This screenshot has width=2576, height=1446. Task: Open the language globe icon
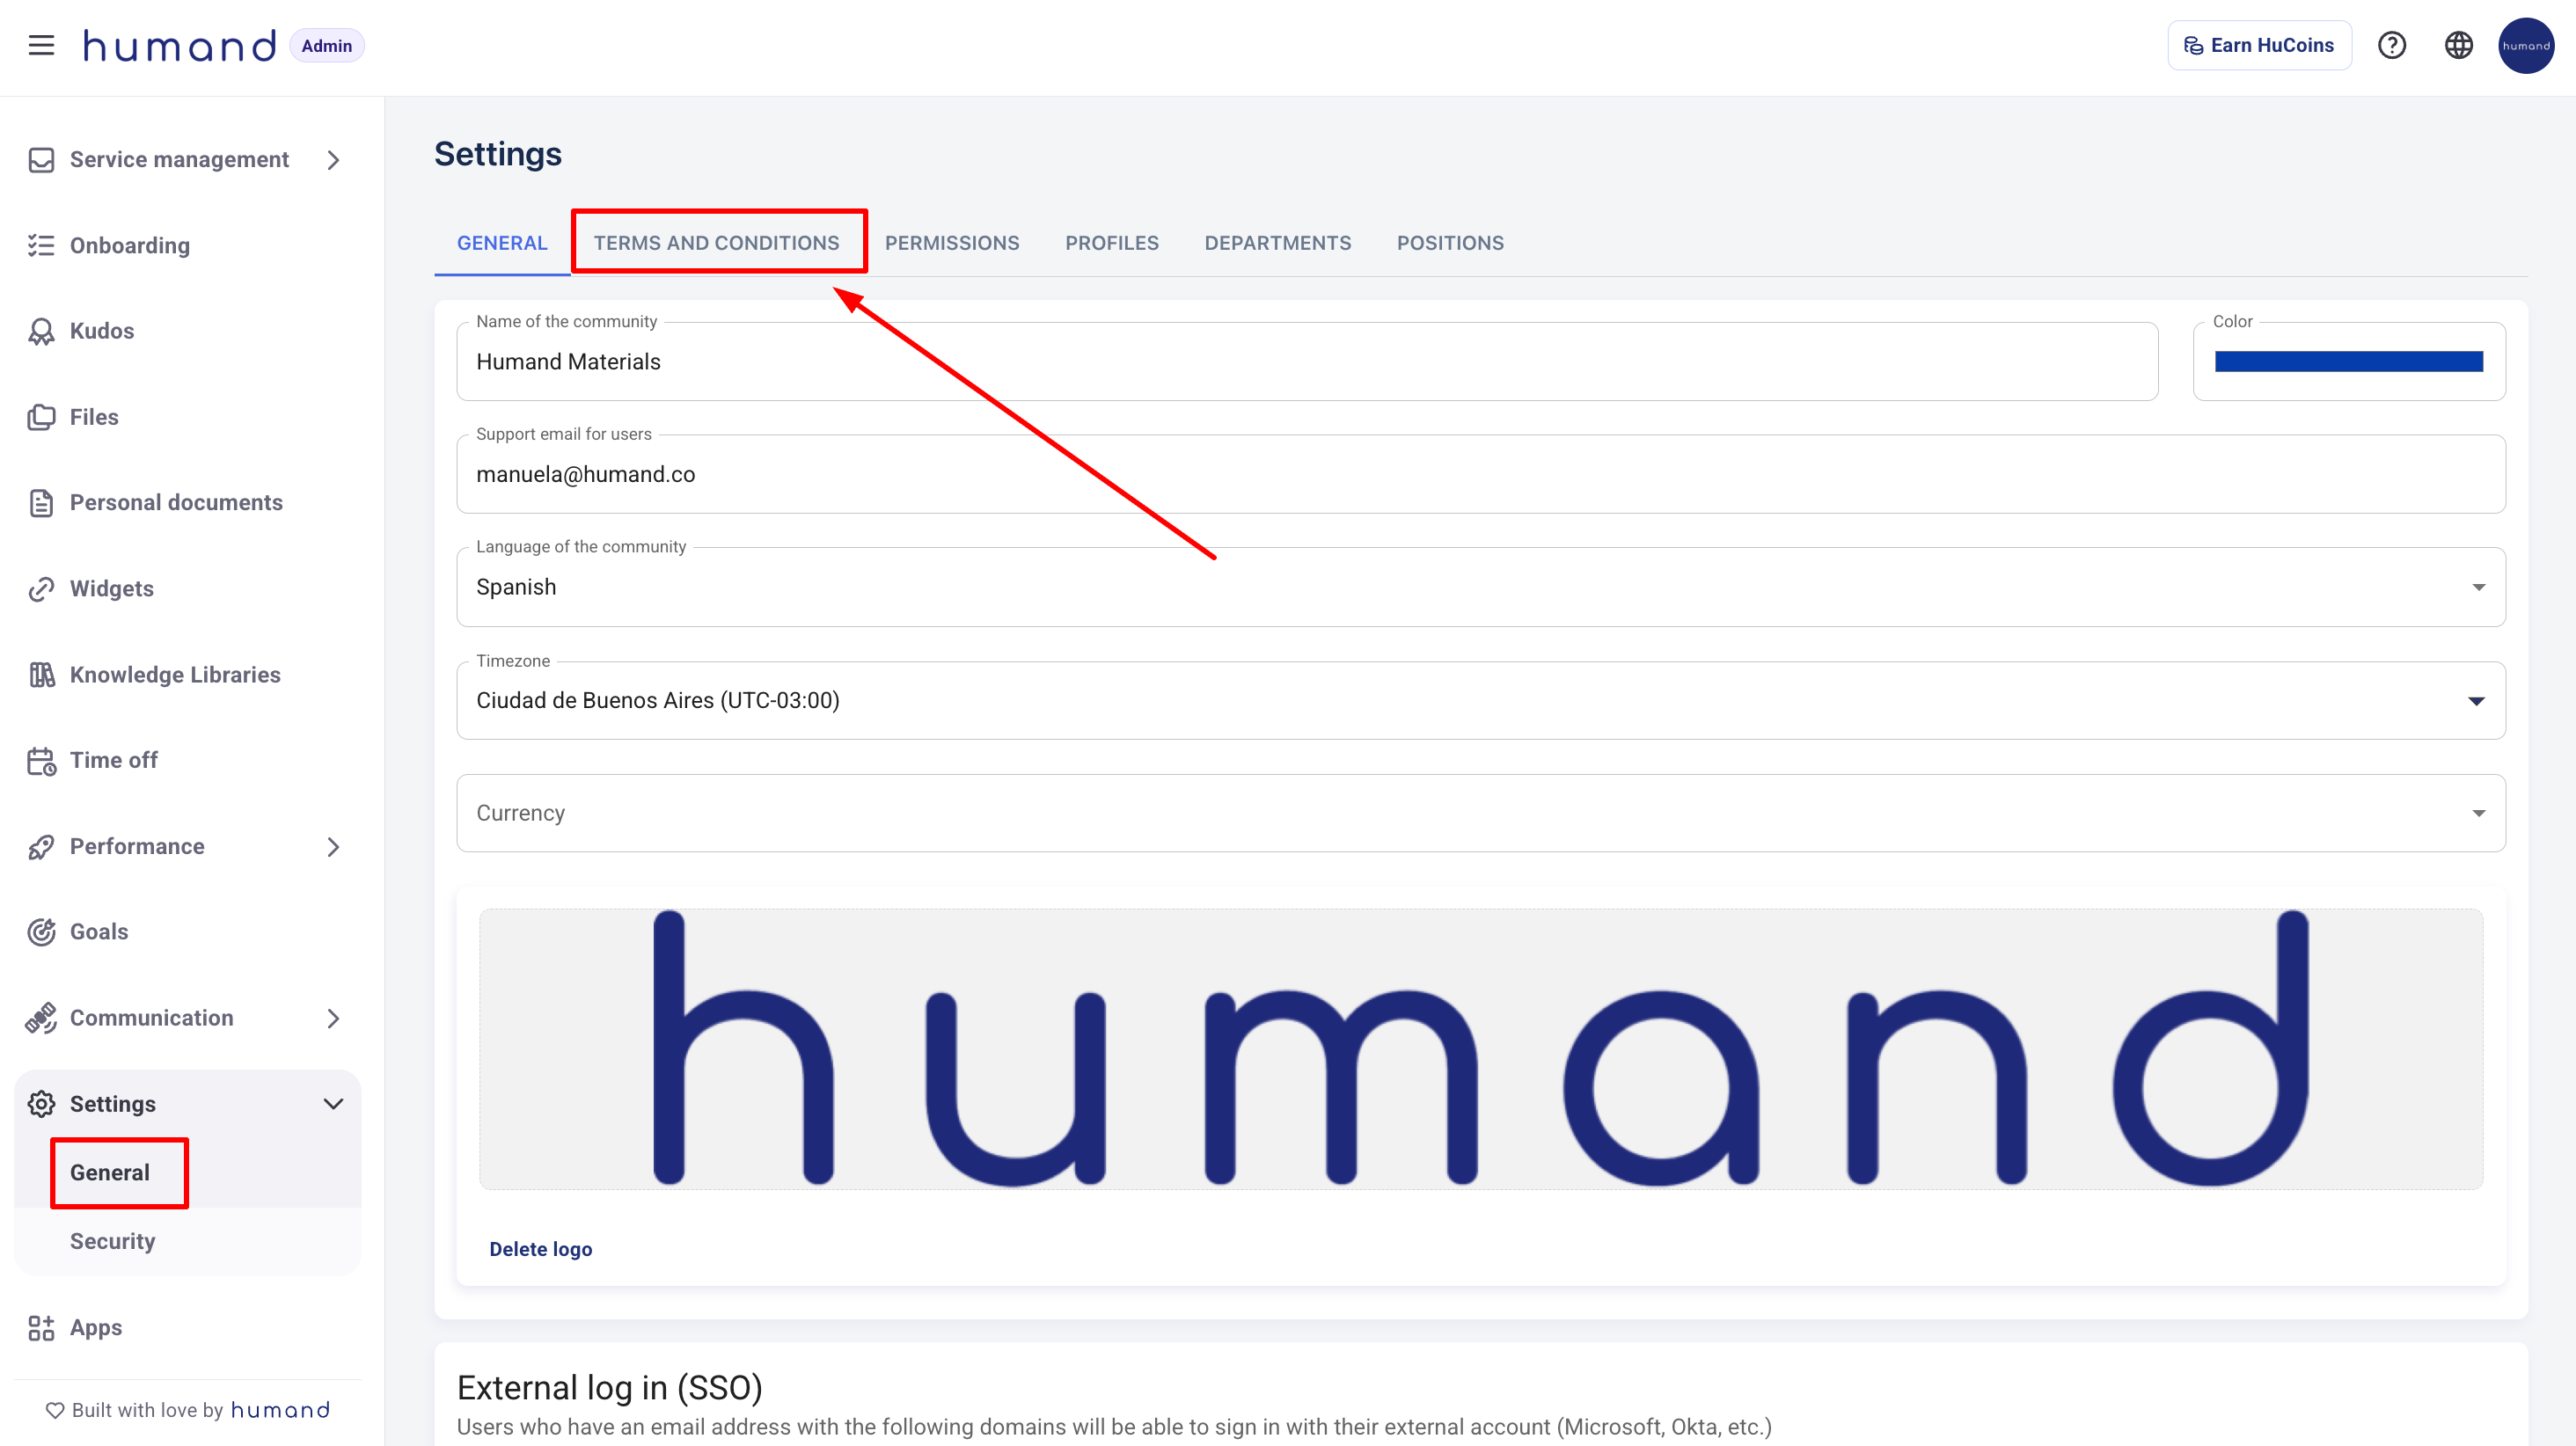[2458, 45]
